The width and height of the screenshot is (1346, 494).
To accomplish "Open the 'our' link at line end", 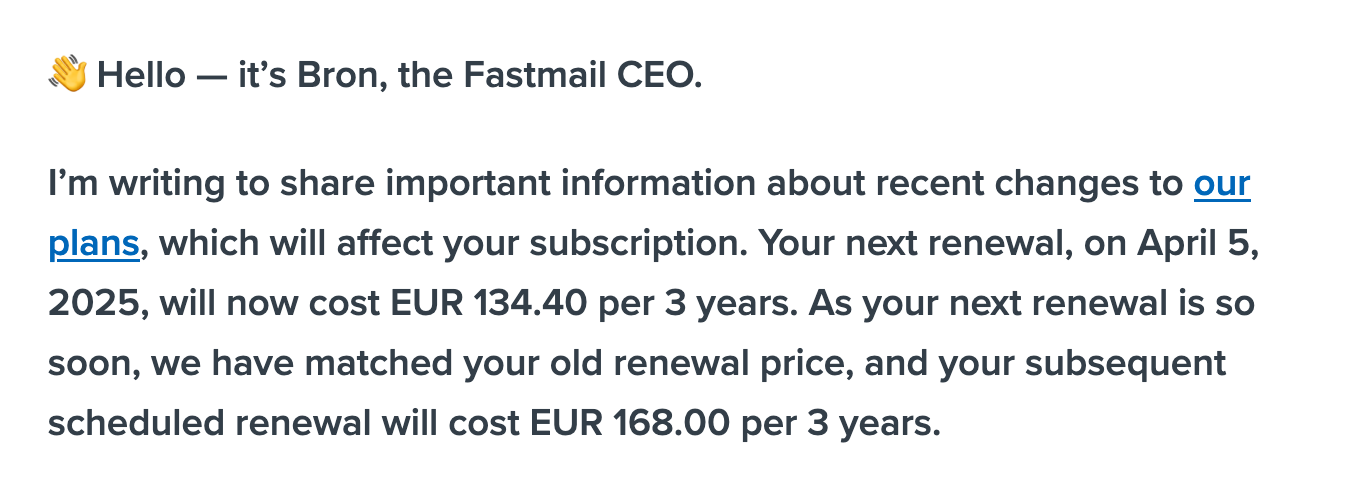I will (1222, 184).
